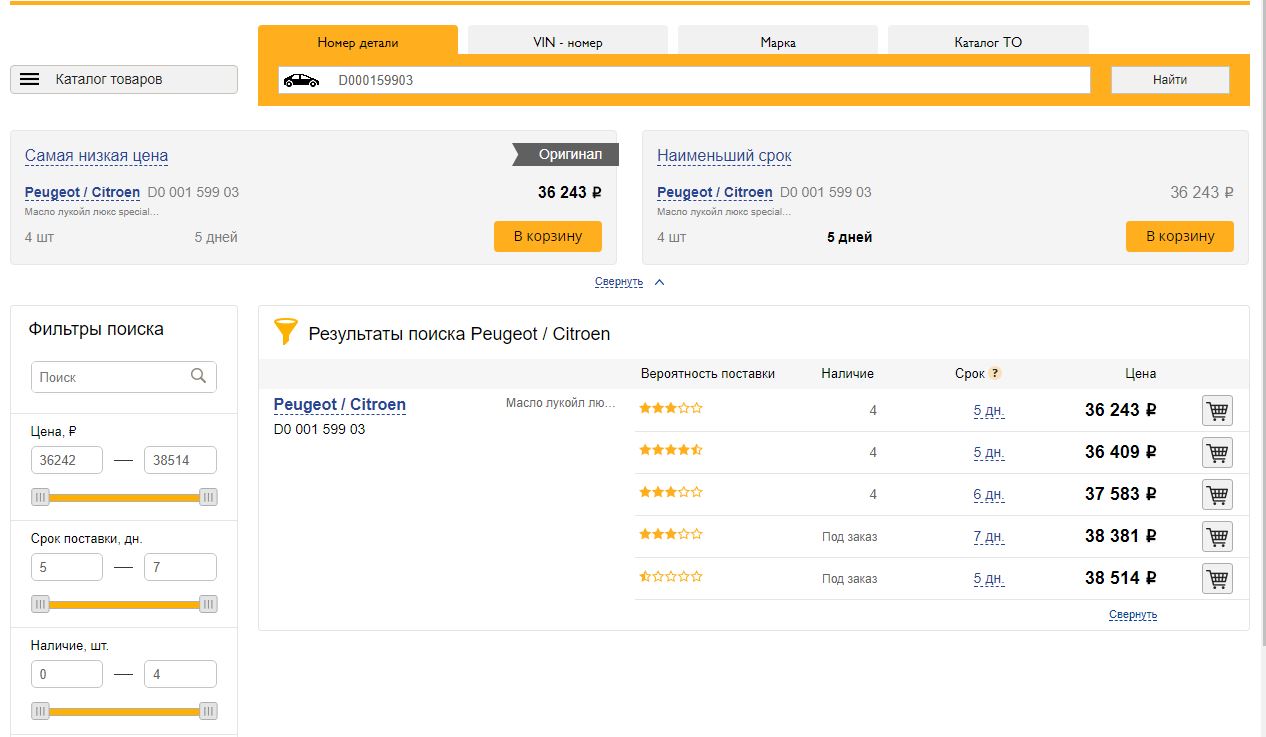
Task: Click the Наличие column header
Action: click(x=848, y=373)
